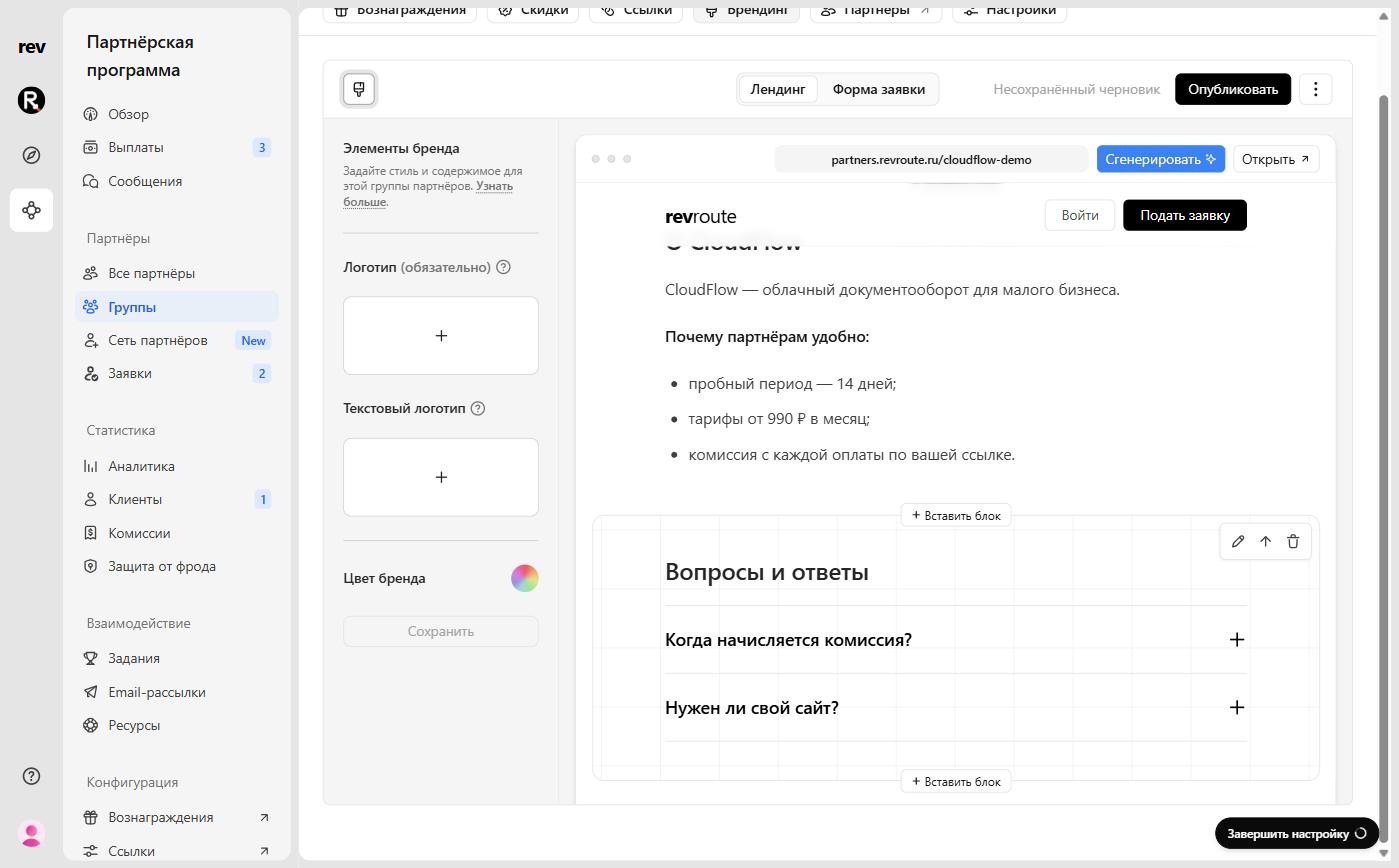The width and height of the screenshot is (1399, 868).
Task: Expand the Когда начисляется комиссия? question
Action: pos(955,639)
